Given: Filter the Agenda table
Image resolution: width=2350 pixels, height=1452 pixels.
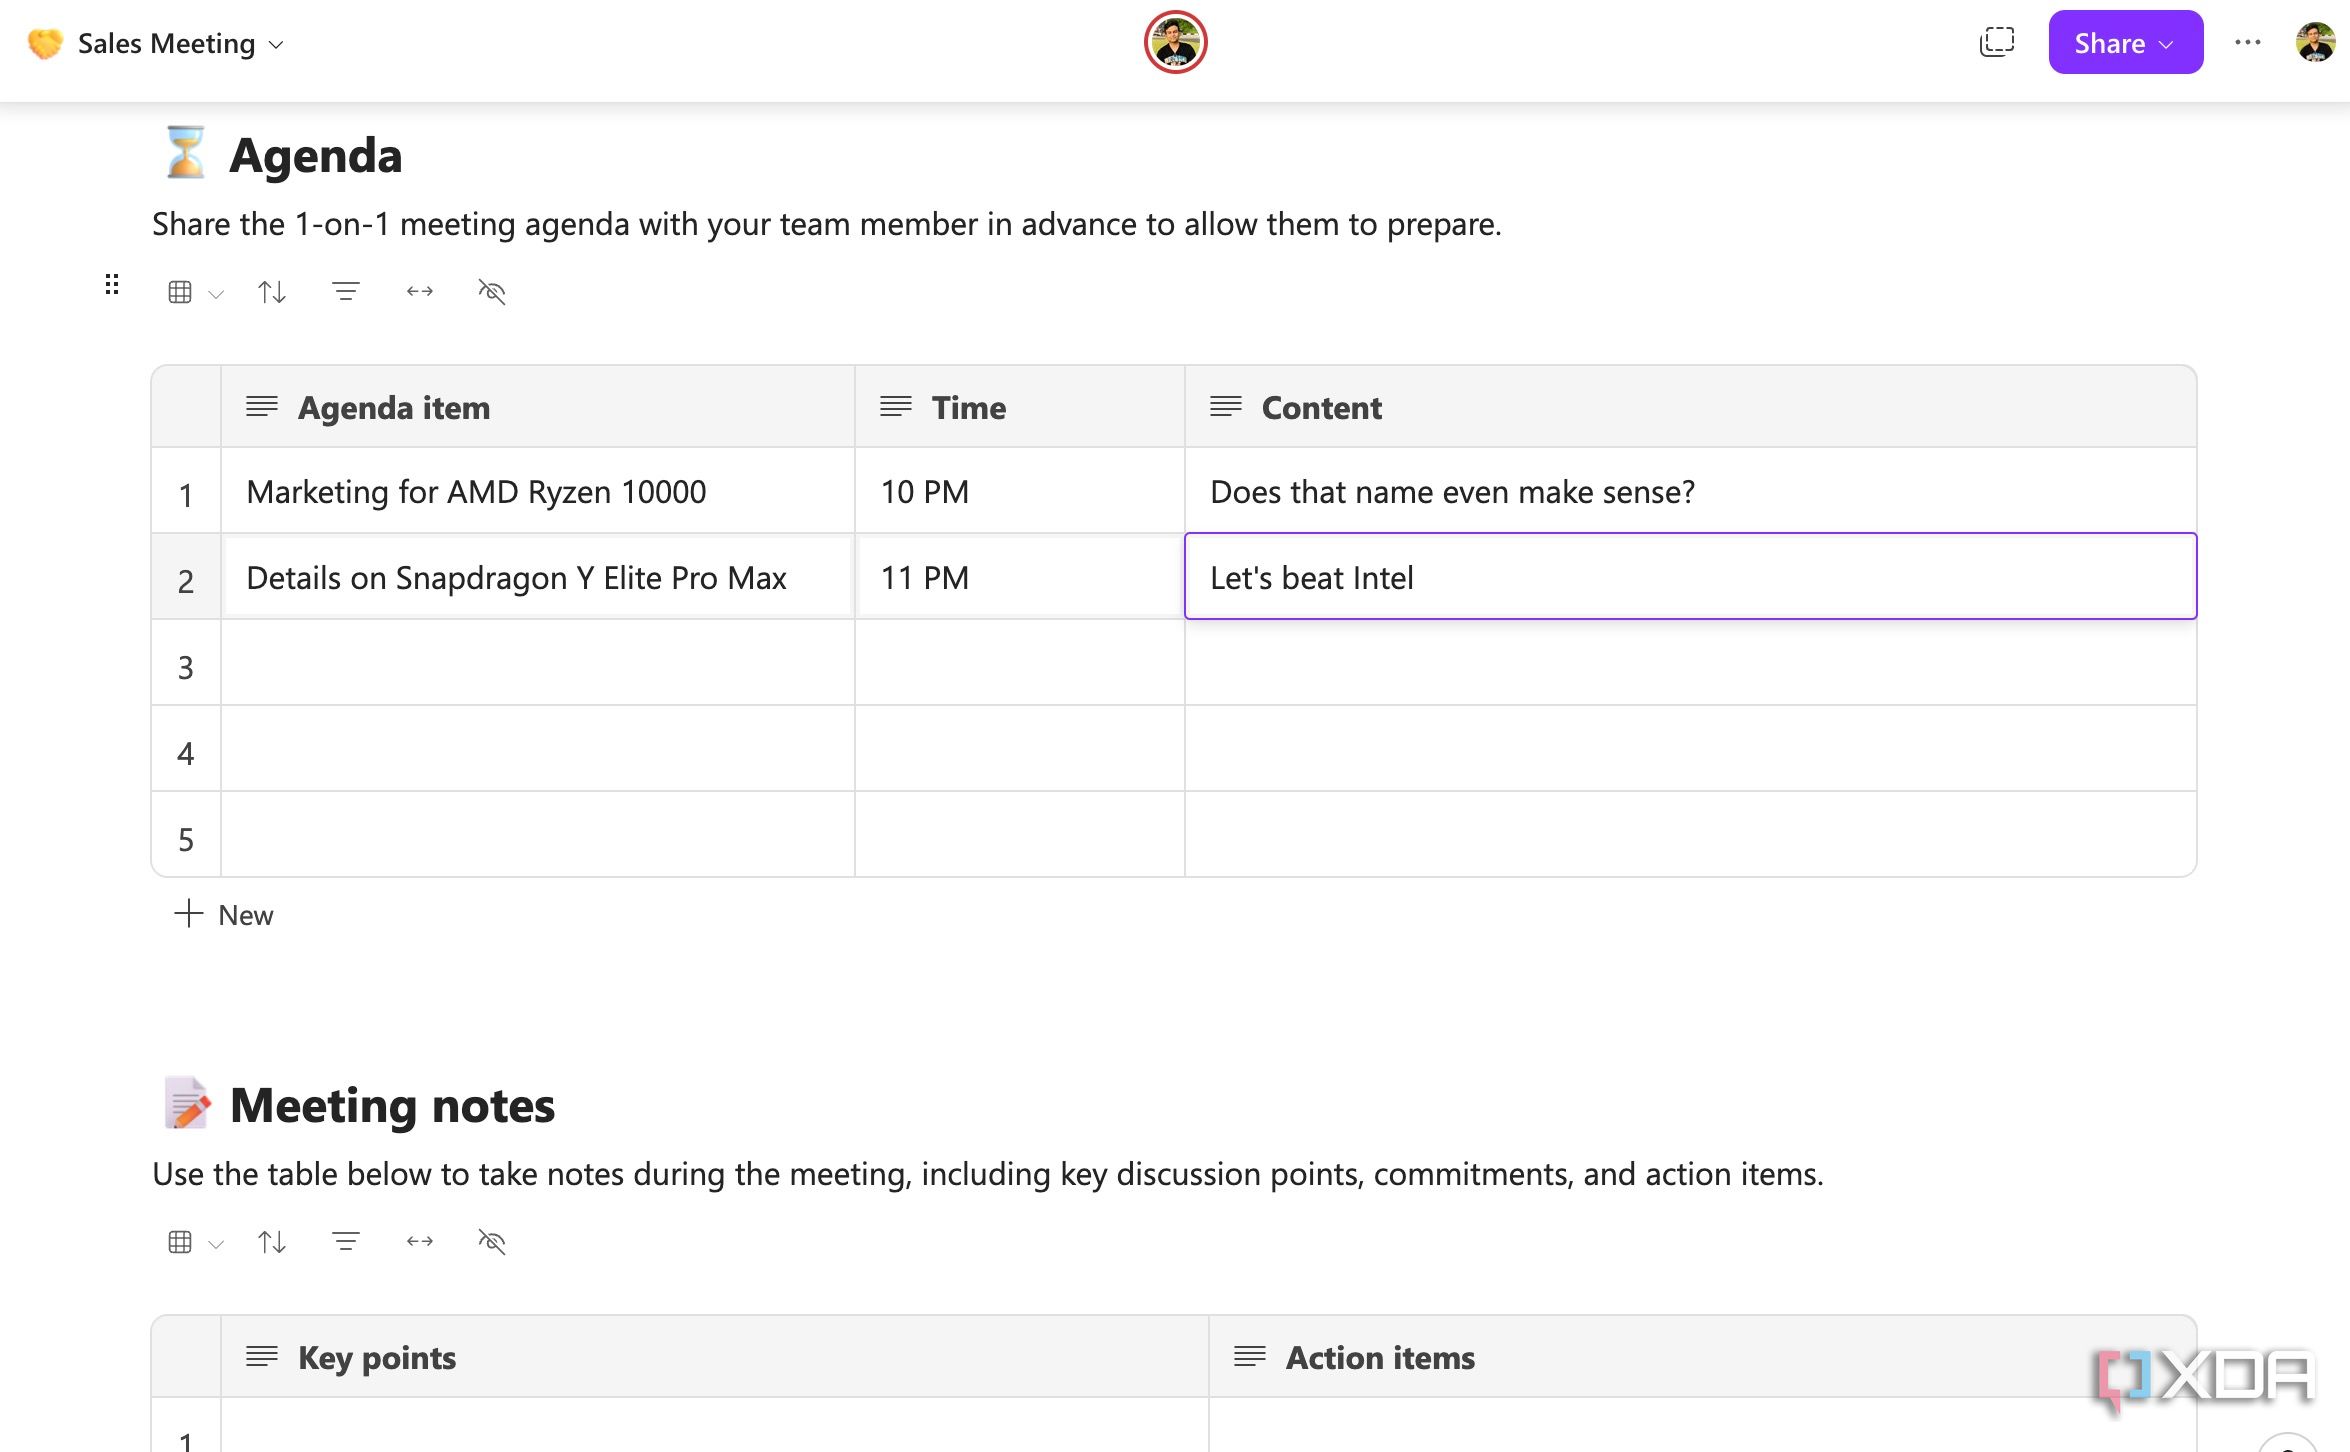Looking at the screenshot, I should [346, 292].
